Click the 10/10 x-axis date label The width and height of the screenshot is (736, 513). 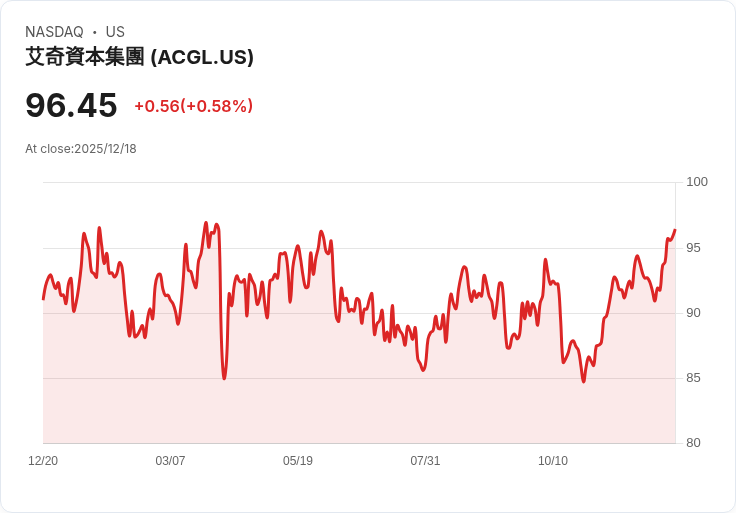pos(552,461)
